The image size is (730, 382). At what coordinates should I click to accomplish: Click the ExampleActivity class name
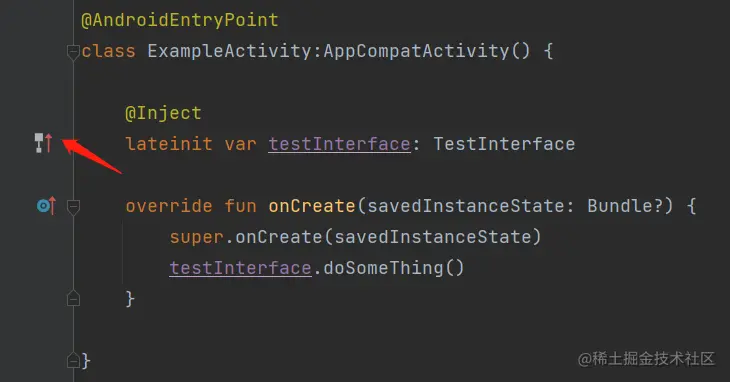229,51
